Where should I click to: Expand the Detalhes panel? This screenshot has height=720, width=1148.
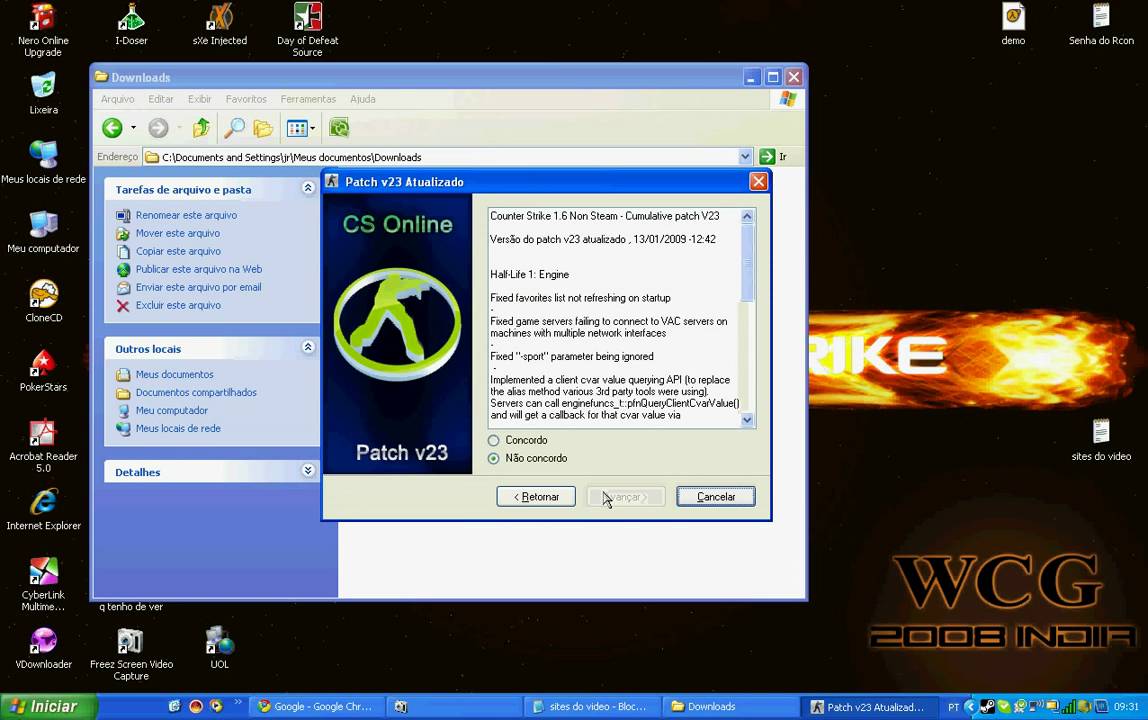coord(308,470)
